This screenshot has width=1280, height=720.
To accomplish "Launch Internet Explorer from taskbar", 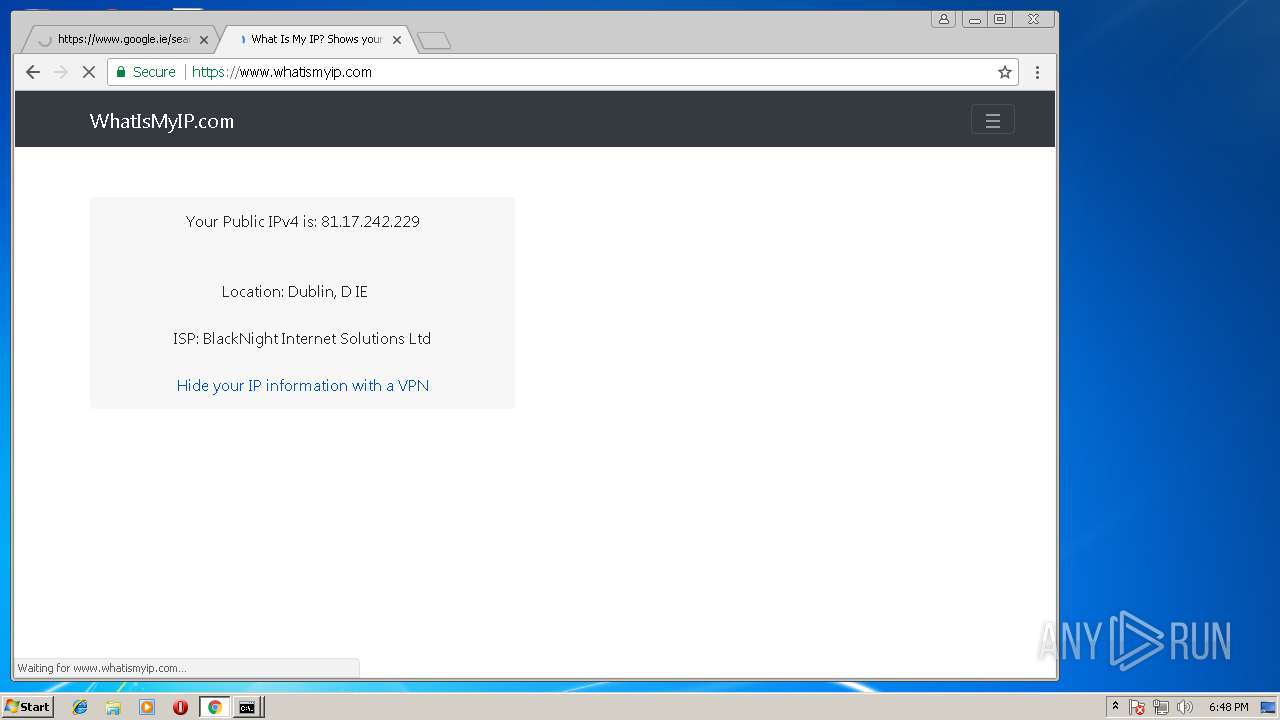I will (80, 707).
